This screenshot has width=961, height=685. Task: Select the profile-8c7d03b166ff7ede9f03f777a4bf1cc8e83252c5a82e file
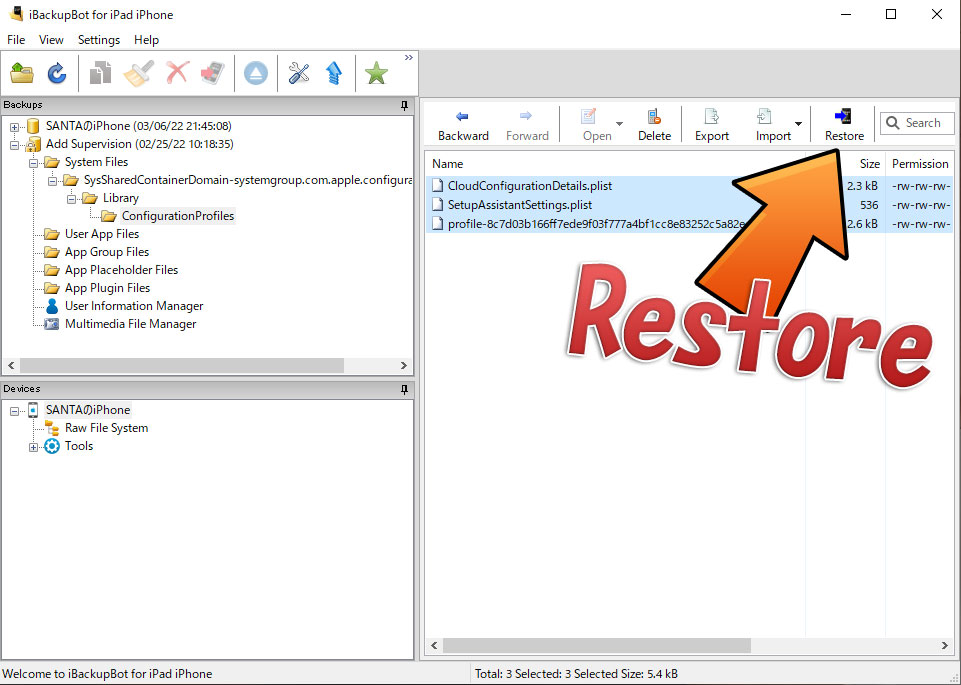pos(596,224)
